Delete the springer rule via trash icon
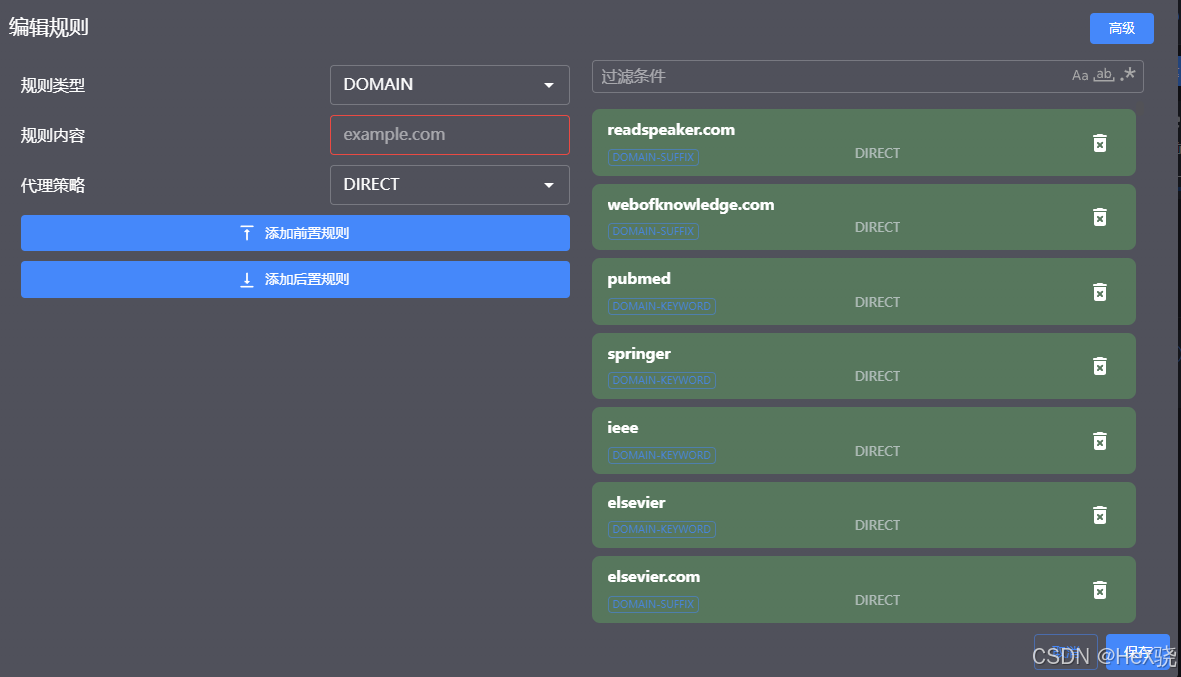This screenshot has height=677, width=1181. pos(1099,366)
